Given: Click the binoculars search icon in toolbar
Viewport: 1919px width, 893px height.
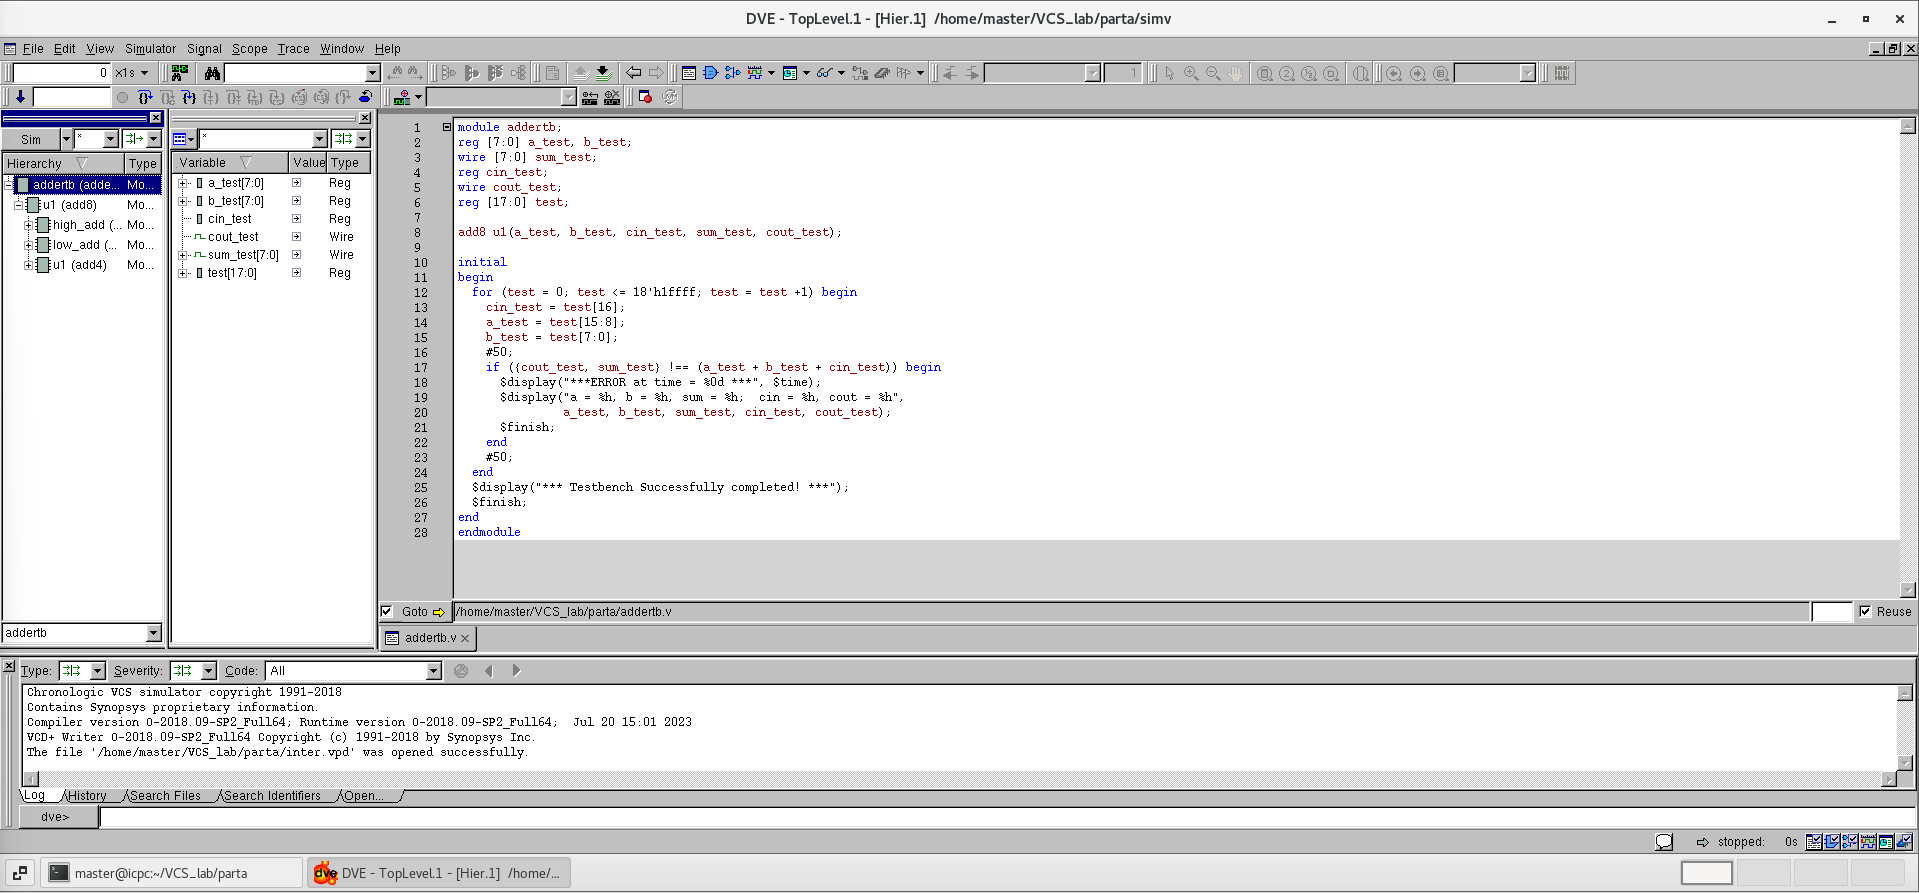Looking at the screenshot, I should (x=212, y=73).
